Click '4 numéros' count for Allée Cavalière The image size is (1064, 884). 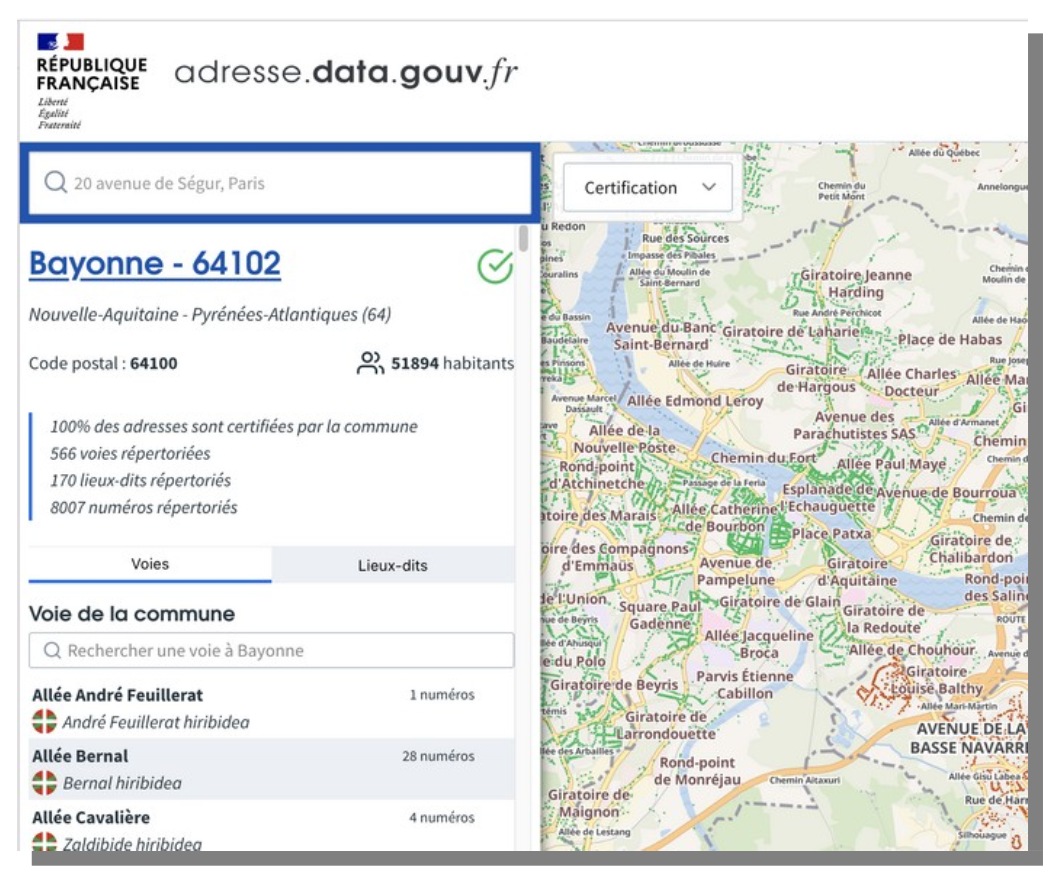pos(442,818)
